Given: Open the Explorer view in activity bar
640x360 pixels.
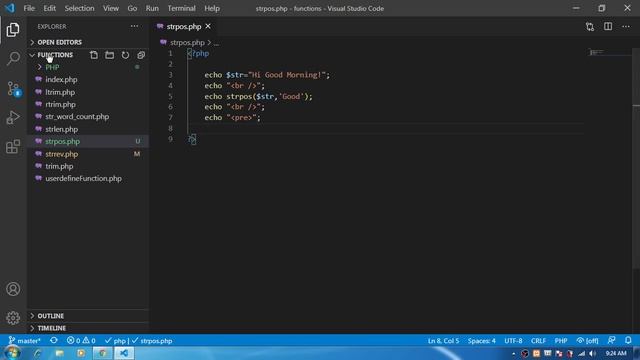Looking at the screenshot, I should click(13, 30).
